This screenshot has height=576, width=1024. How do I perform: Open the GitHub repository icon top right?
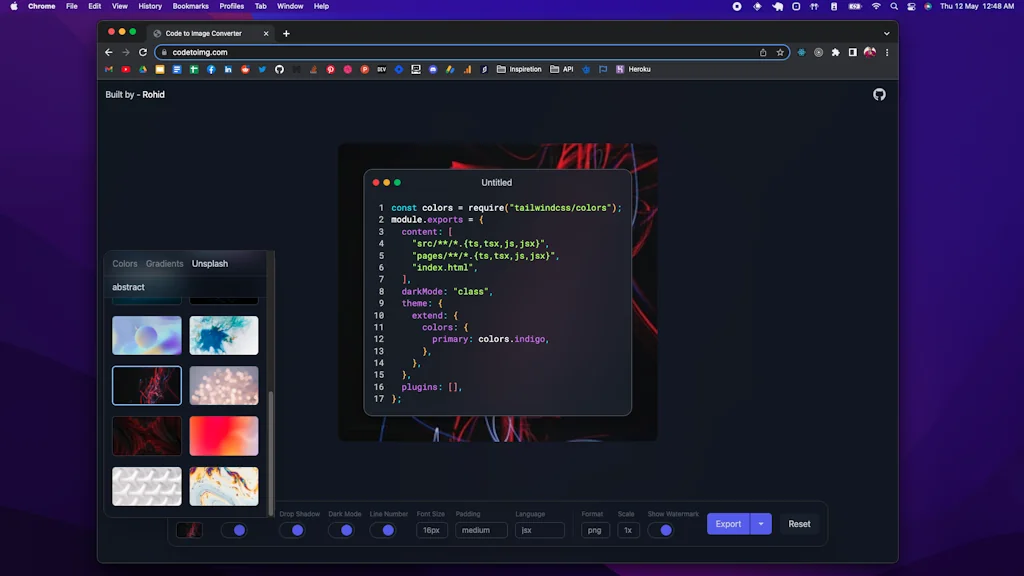point(879,94)
